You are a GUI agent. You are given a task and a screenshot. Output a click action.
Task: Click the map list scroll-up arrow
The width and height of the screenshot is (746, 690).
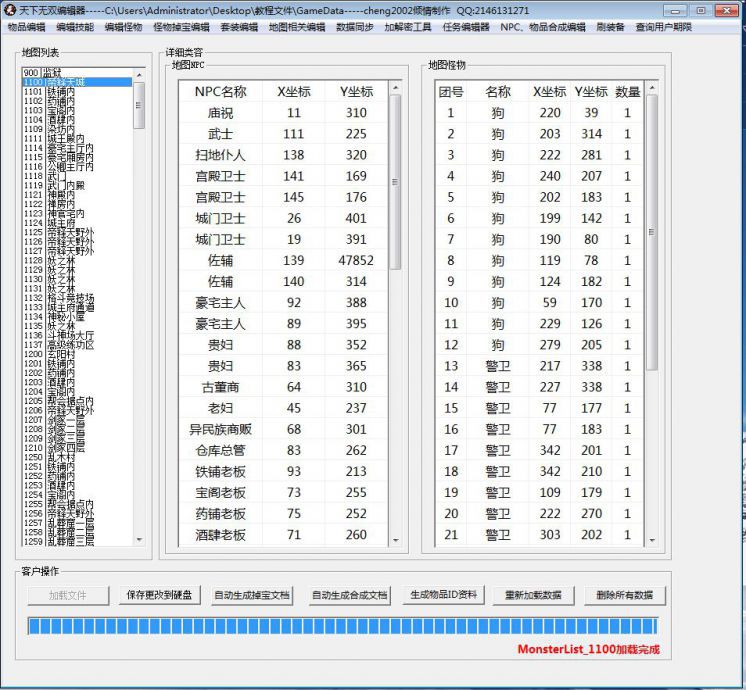coord(139,74)
